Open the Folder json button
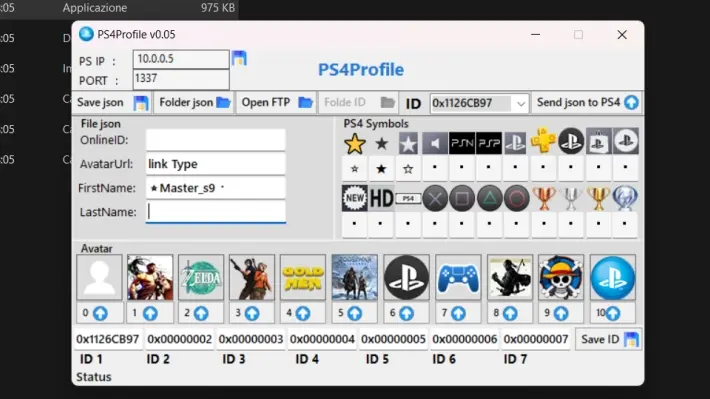Screen dimensions: 710x399 tap(194, 103)
